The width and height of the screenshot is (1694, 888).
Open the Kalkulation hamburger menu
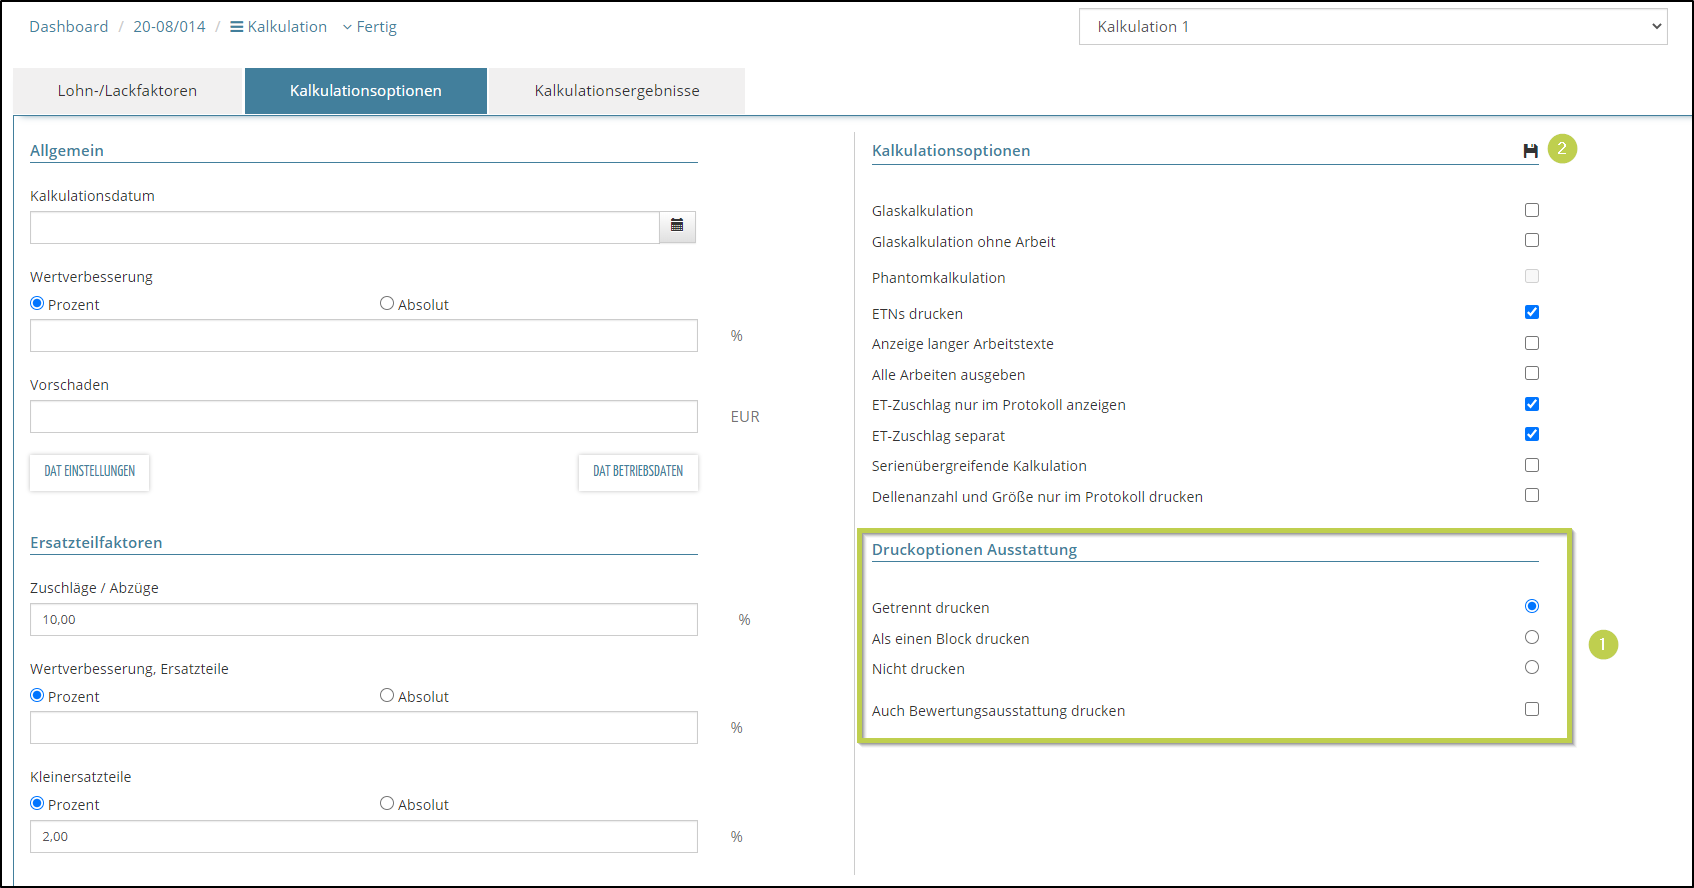pyautogui.click(x=278, y=27)
